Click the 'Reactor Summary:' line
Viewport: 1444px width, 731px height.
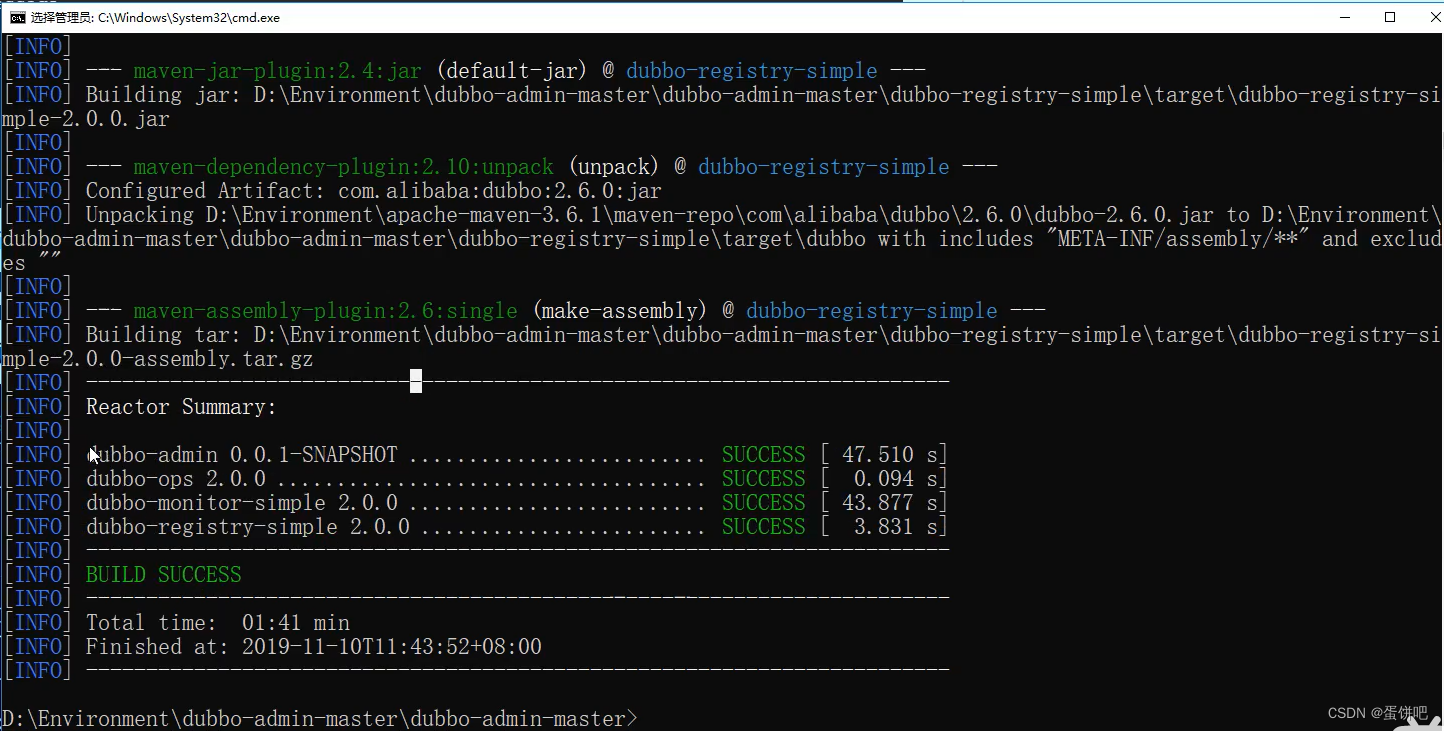click(181, 407)
